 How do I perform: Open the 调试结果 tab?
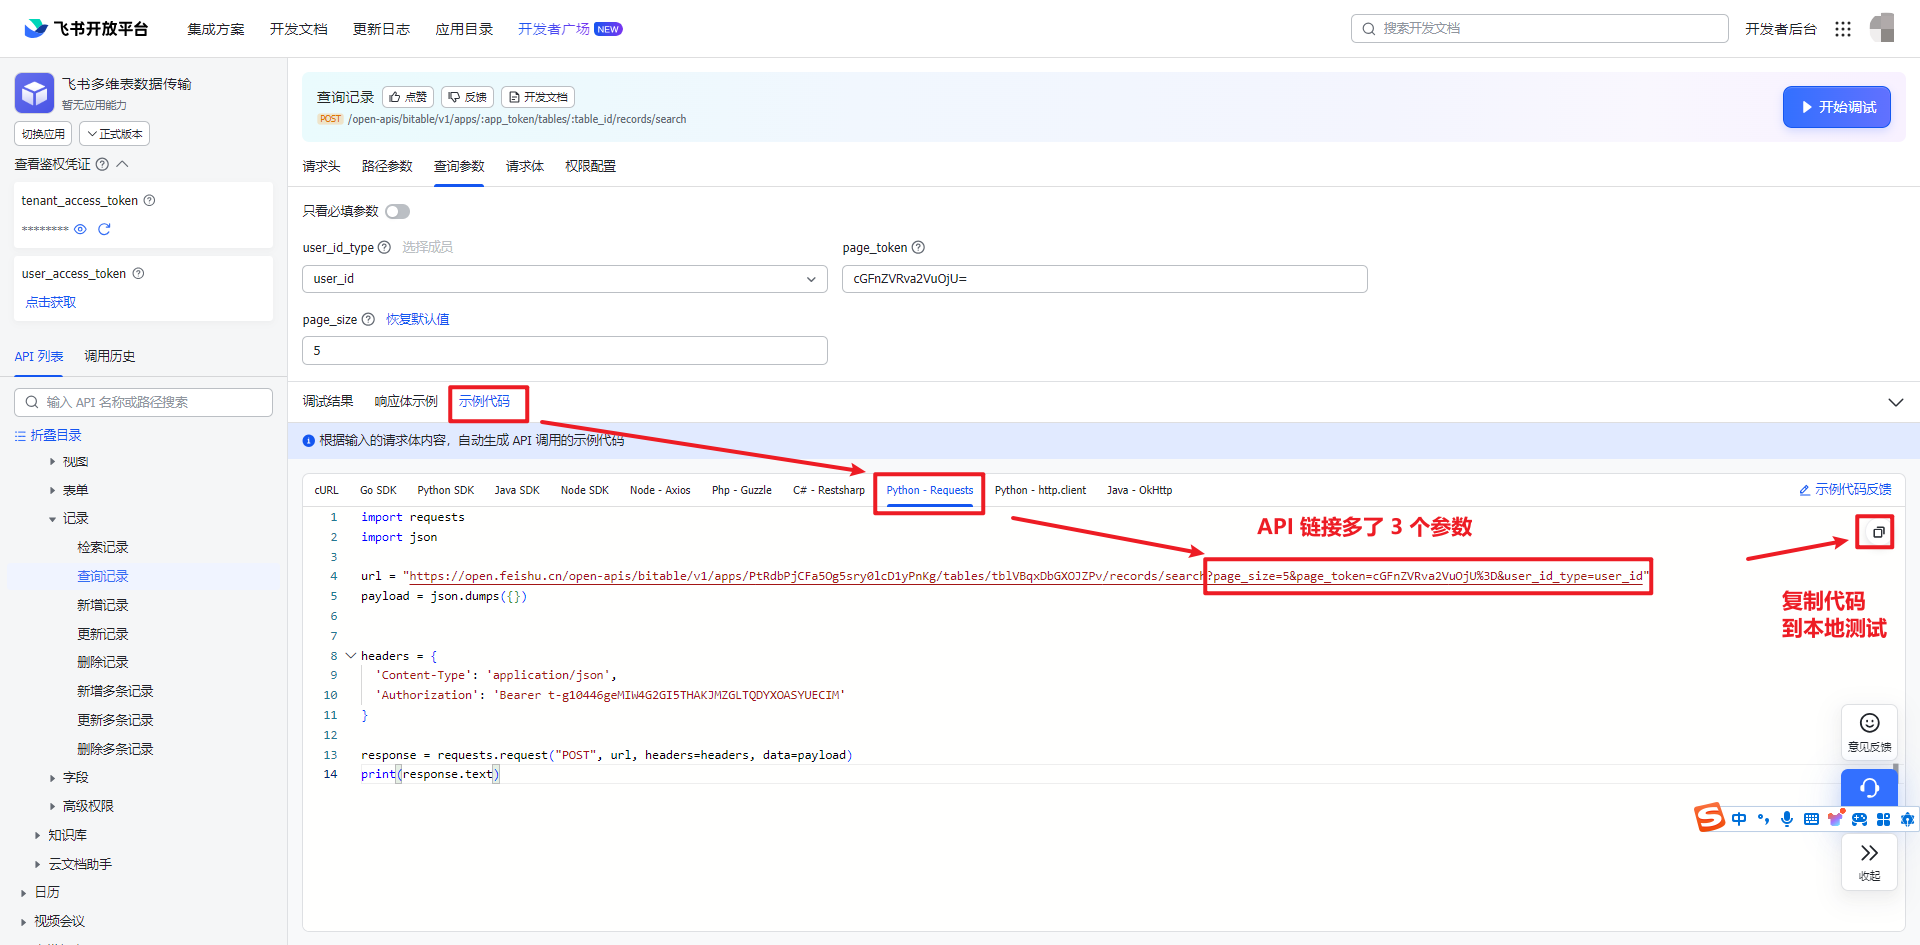point(328,401)
